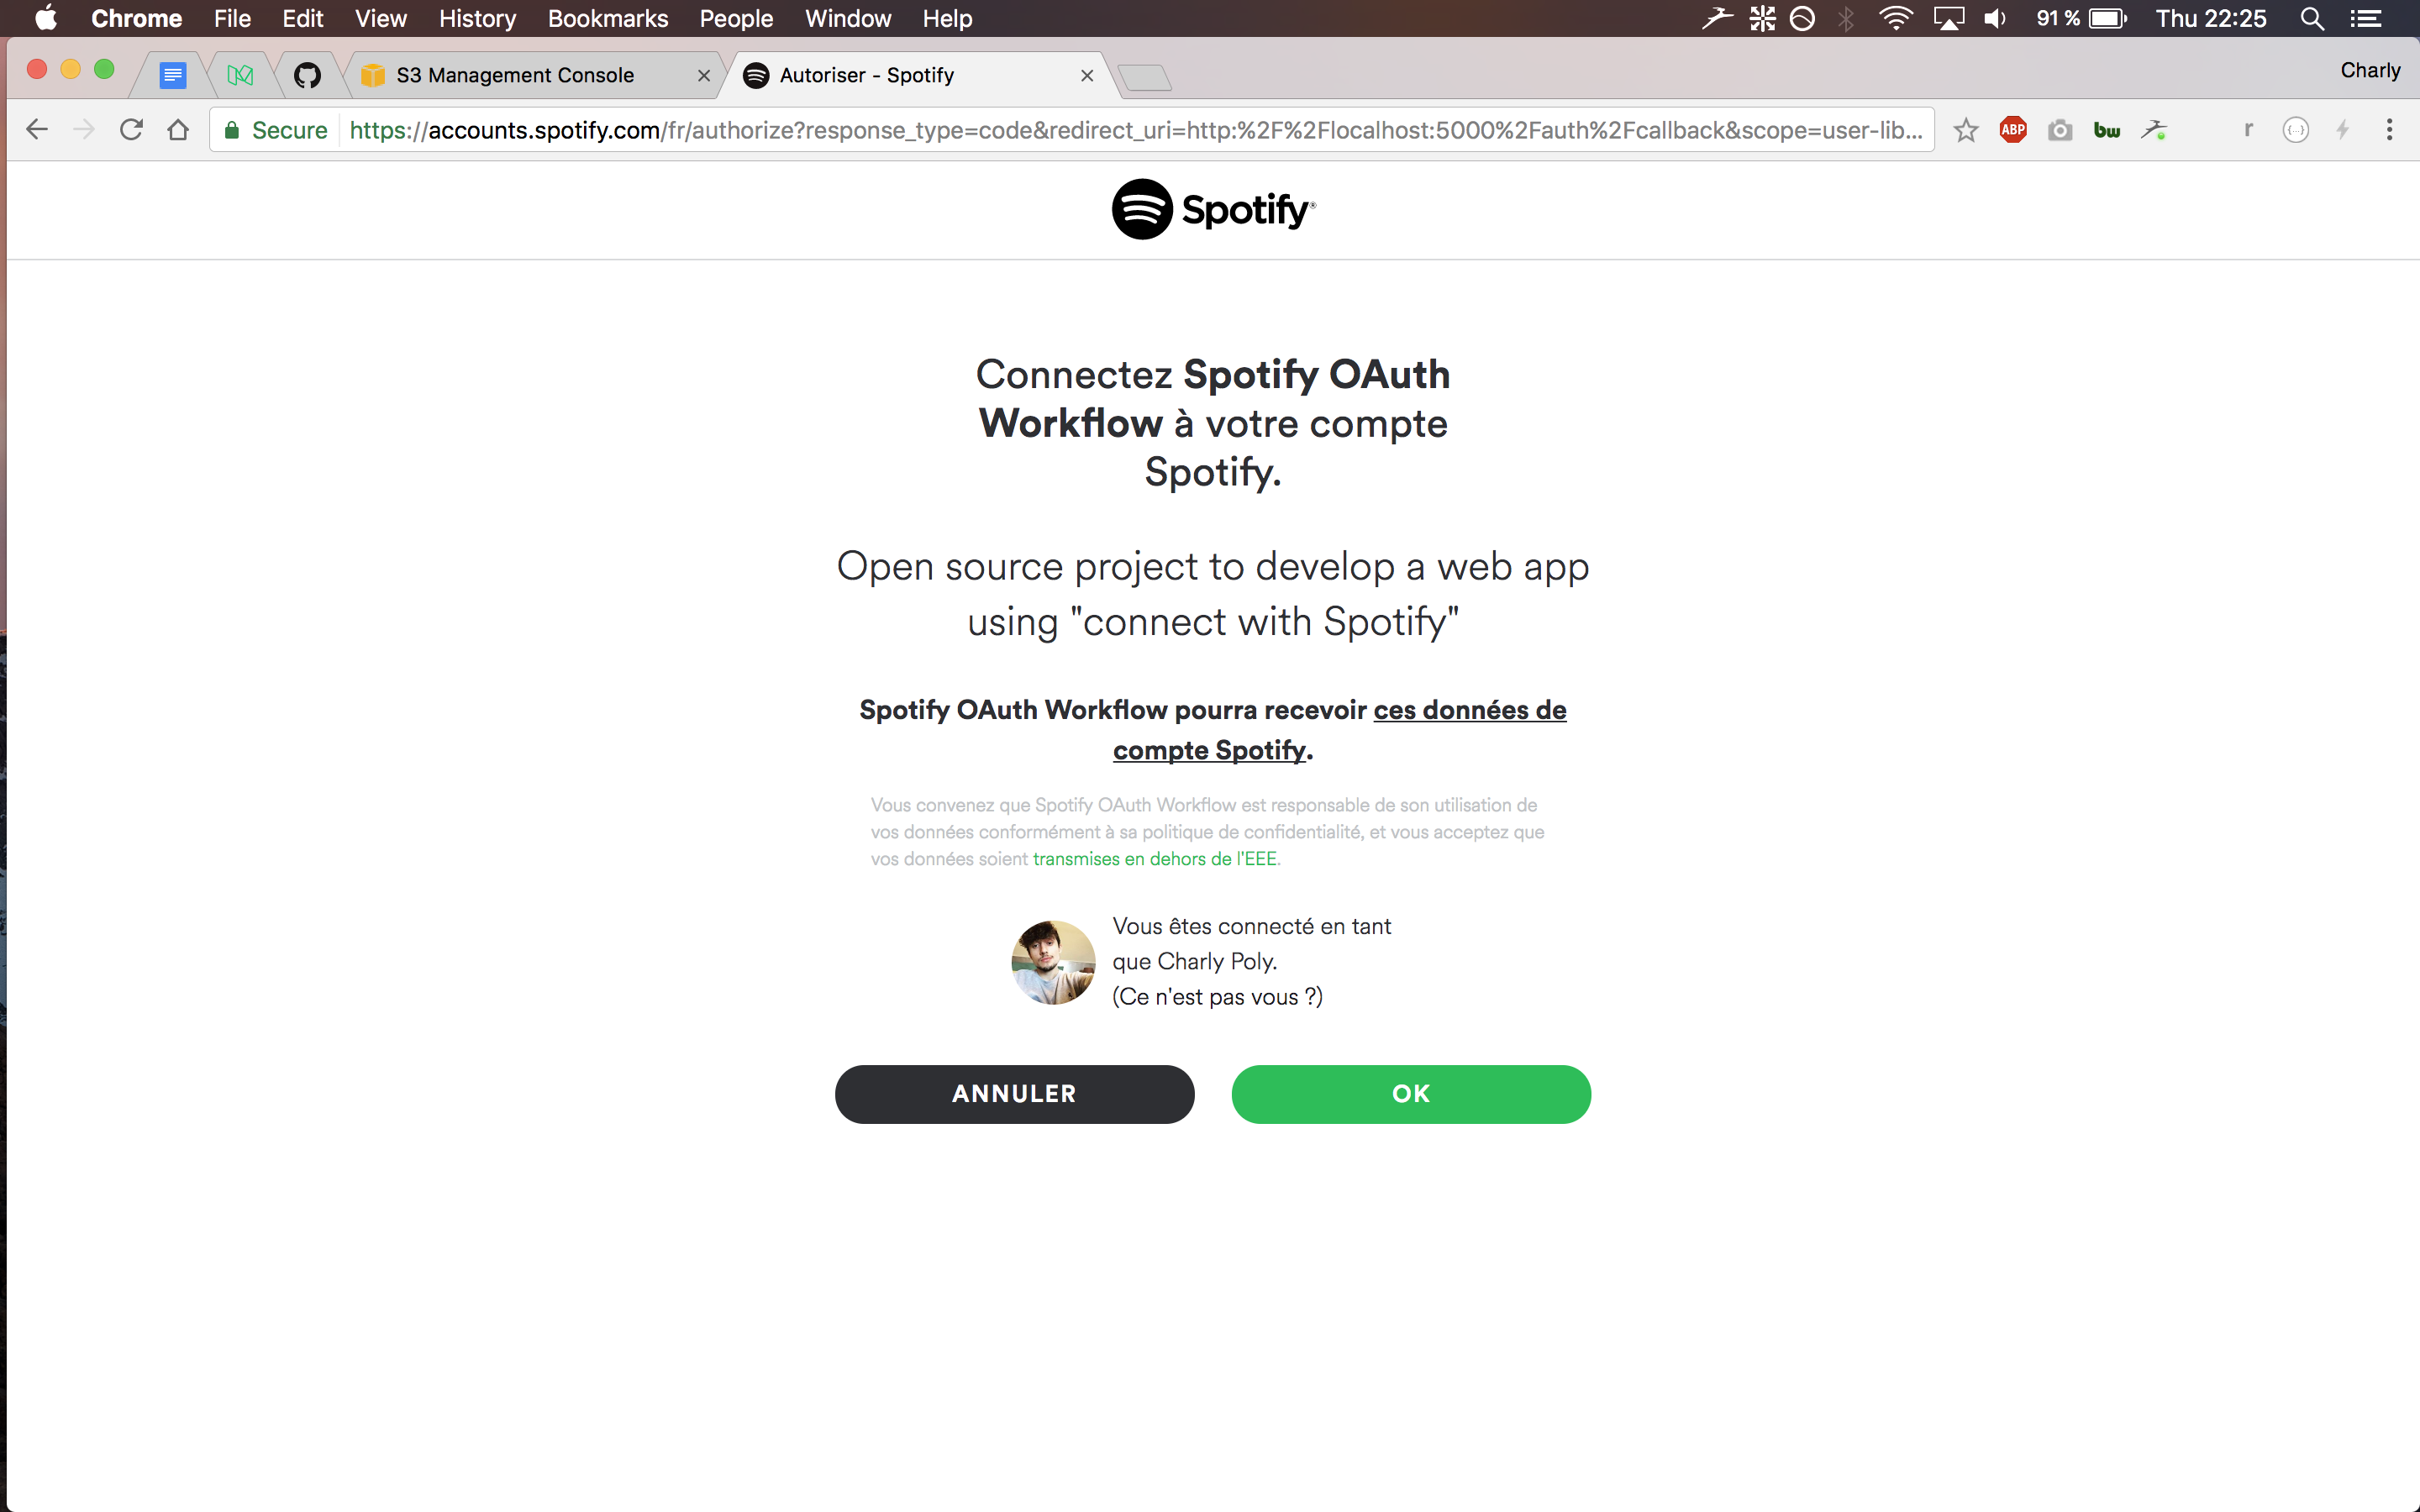Reload the current page
The height and width of the screenshot is (1512, 2420).
point(131,130)
